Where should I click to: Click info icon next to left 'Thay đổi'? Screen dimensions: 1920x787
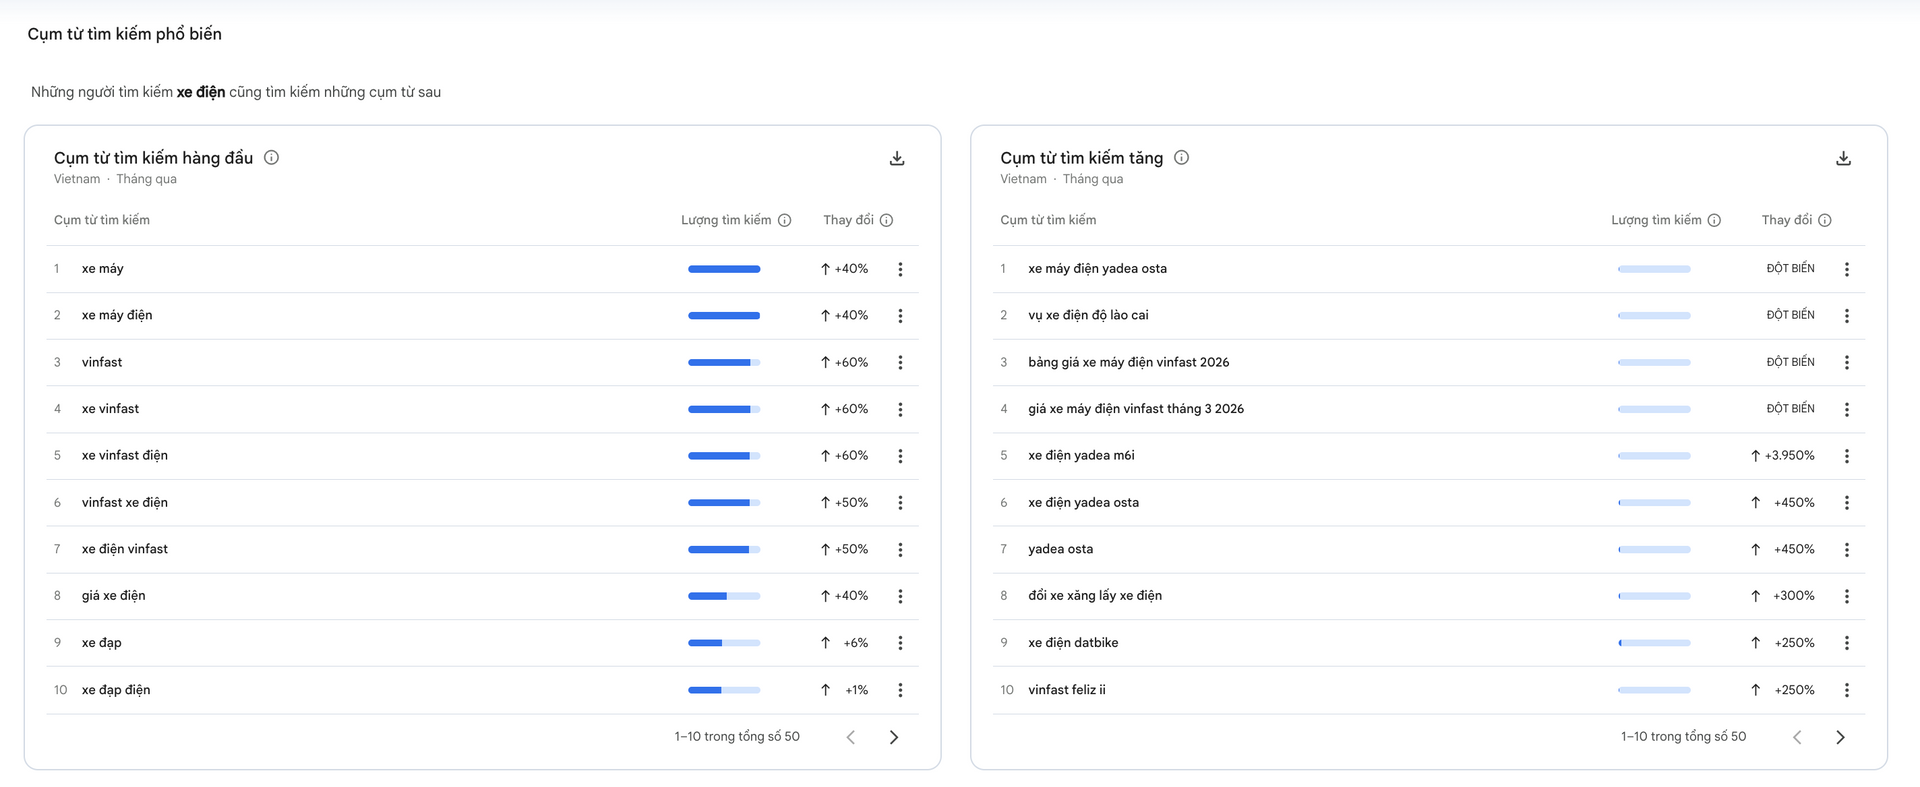coord(886,221)
